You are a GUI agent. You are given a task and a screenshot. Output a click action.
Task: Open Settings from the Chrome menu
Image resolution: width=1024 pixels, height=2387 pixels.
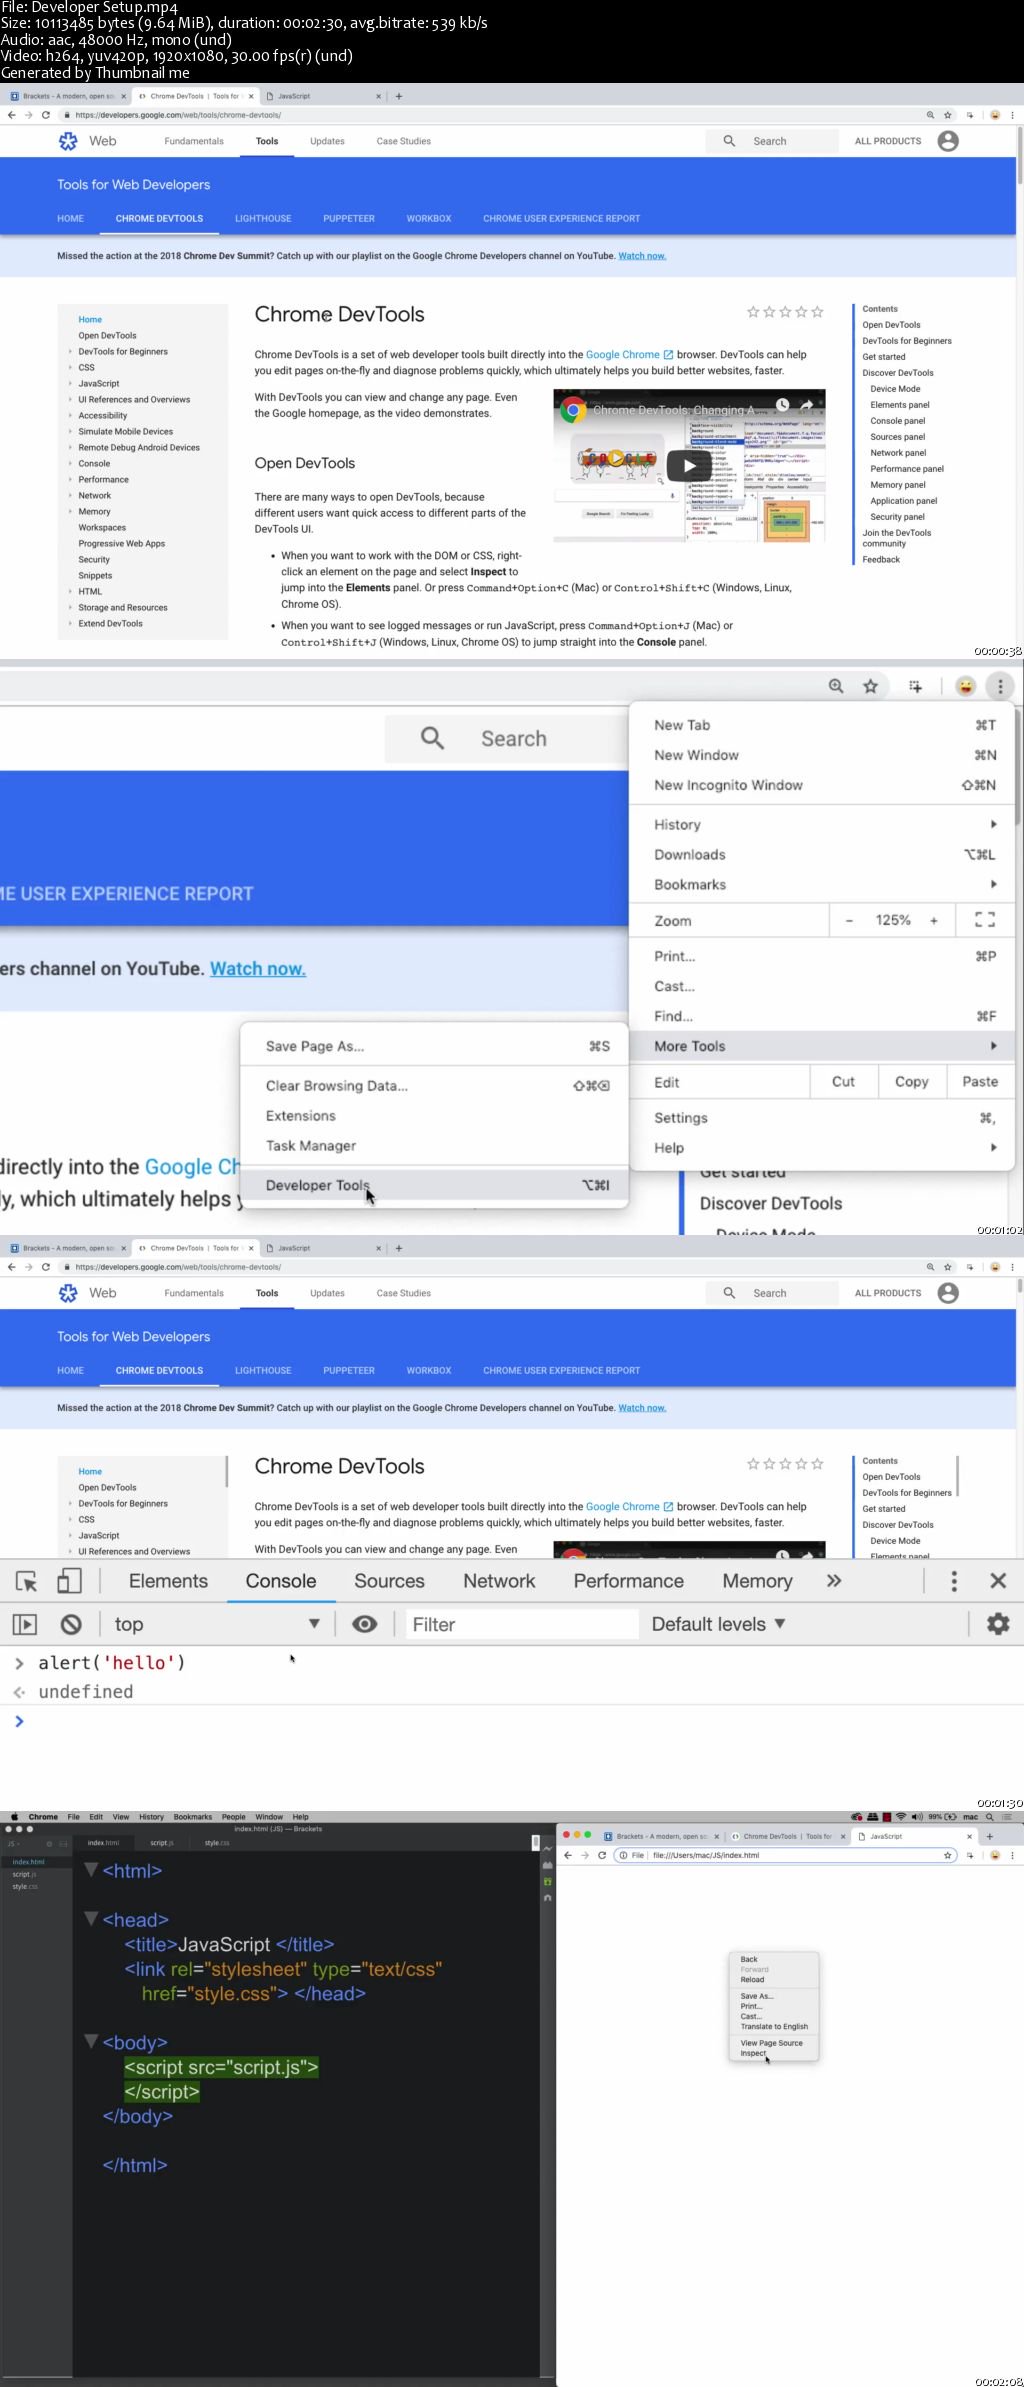[x=822, y=1118]
